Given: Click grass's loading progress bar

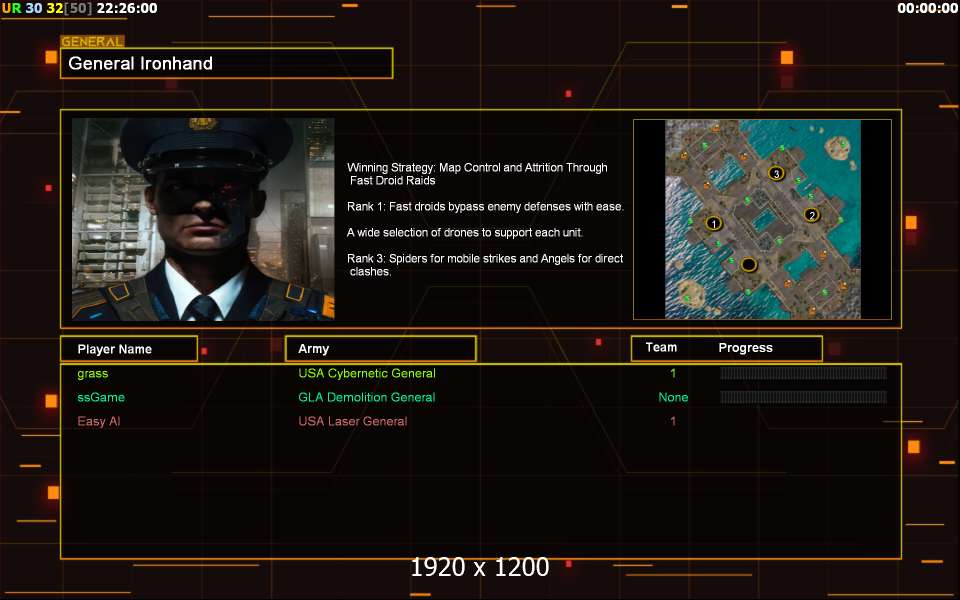Looking at the screenshot, I should coord(803,373).
